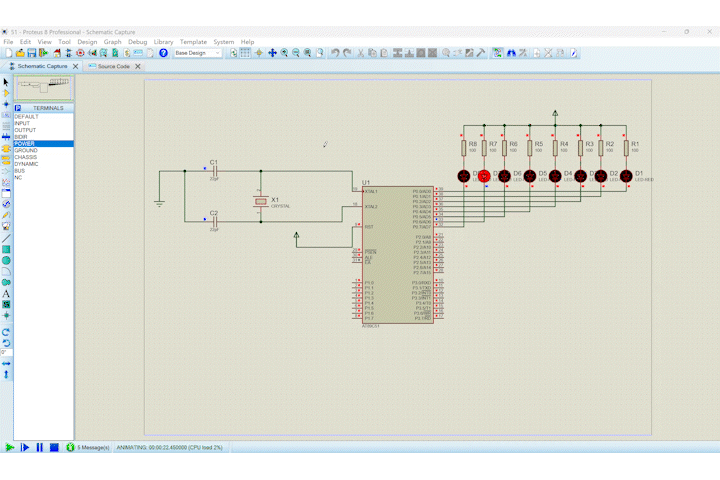This screenshot has width=720, height=480.
Task: Click the overview thumbnail of schematic
Action: click(42, 88)
